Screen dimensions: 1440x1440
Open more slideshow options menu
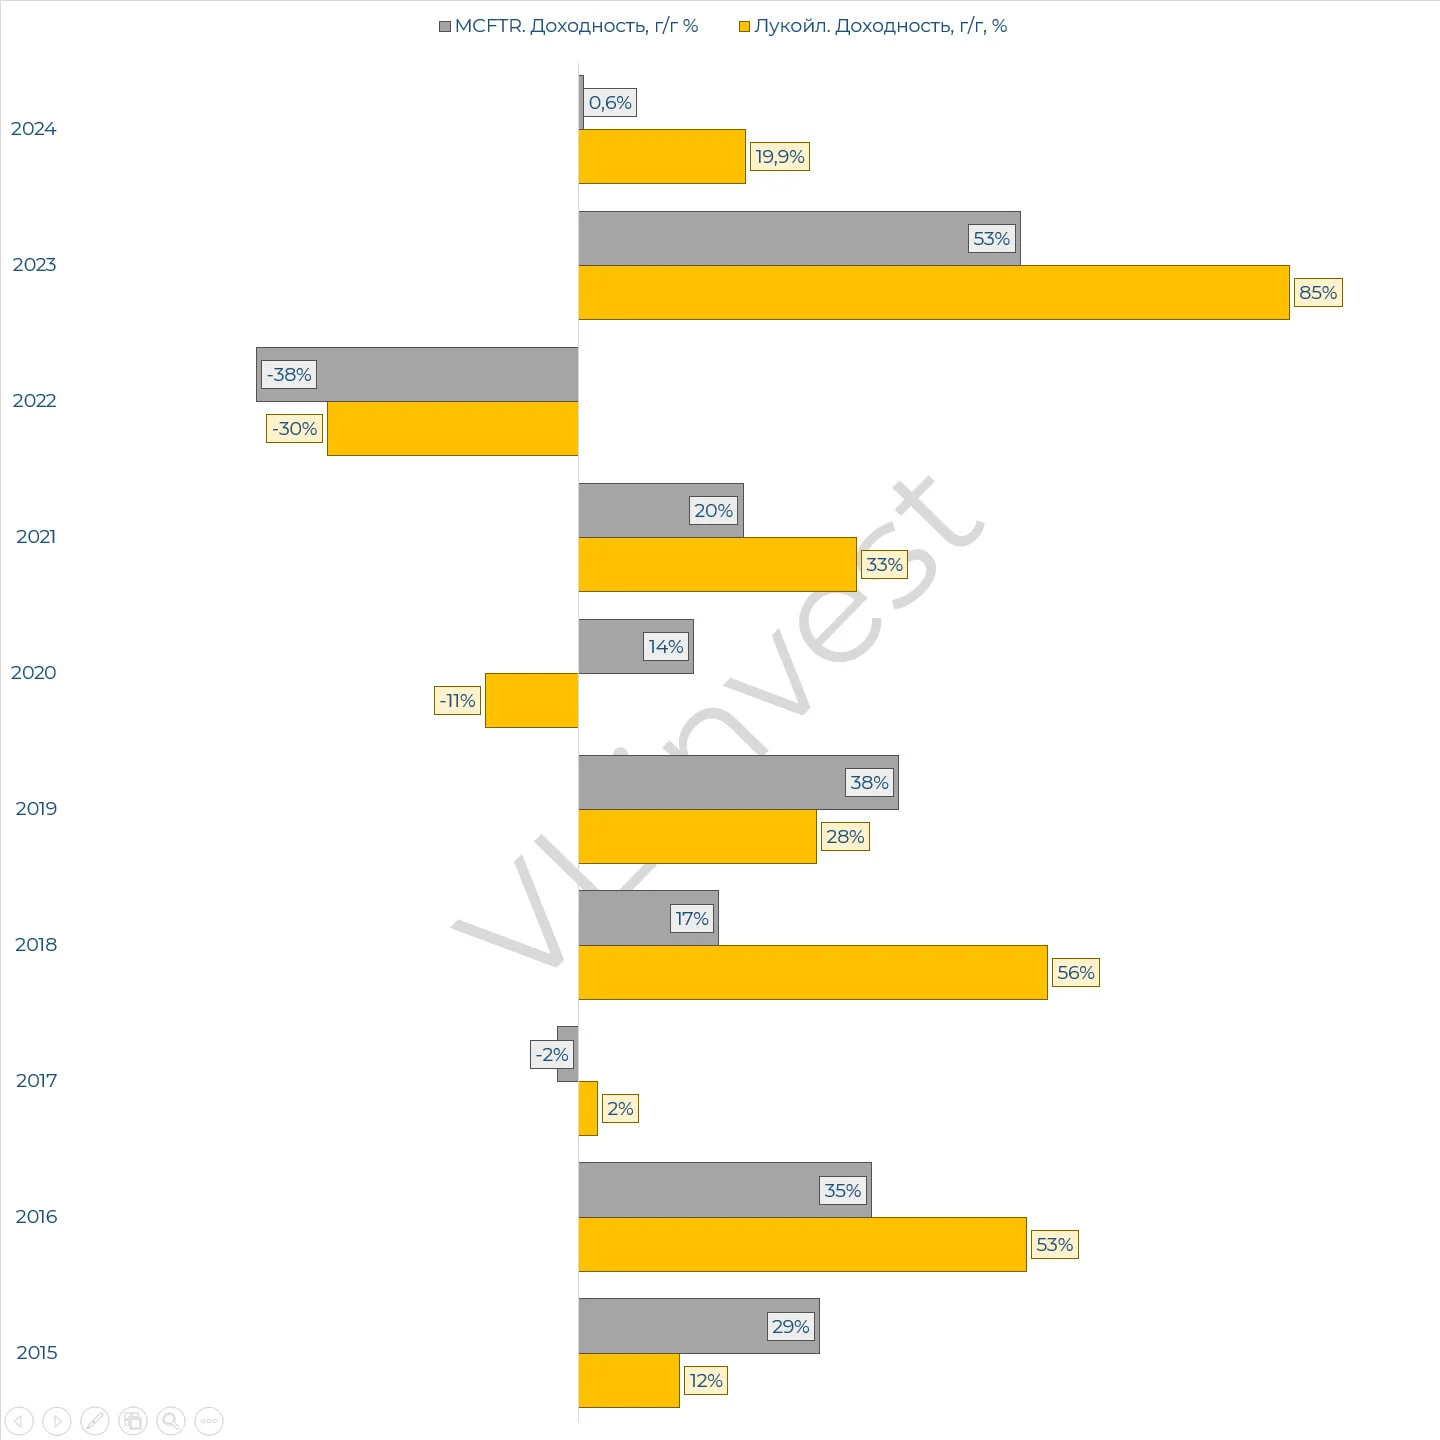209,1420
